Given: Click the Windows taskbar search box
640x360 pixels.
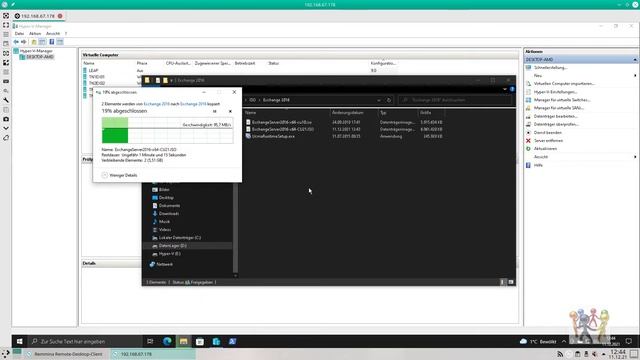Looking at the screenshot, I should [x=85, y=341].
